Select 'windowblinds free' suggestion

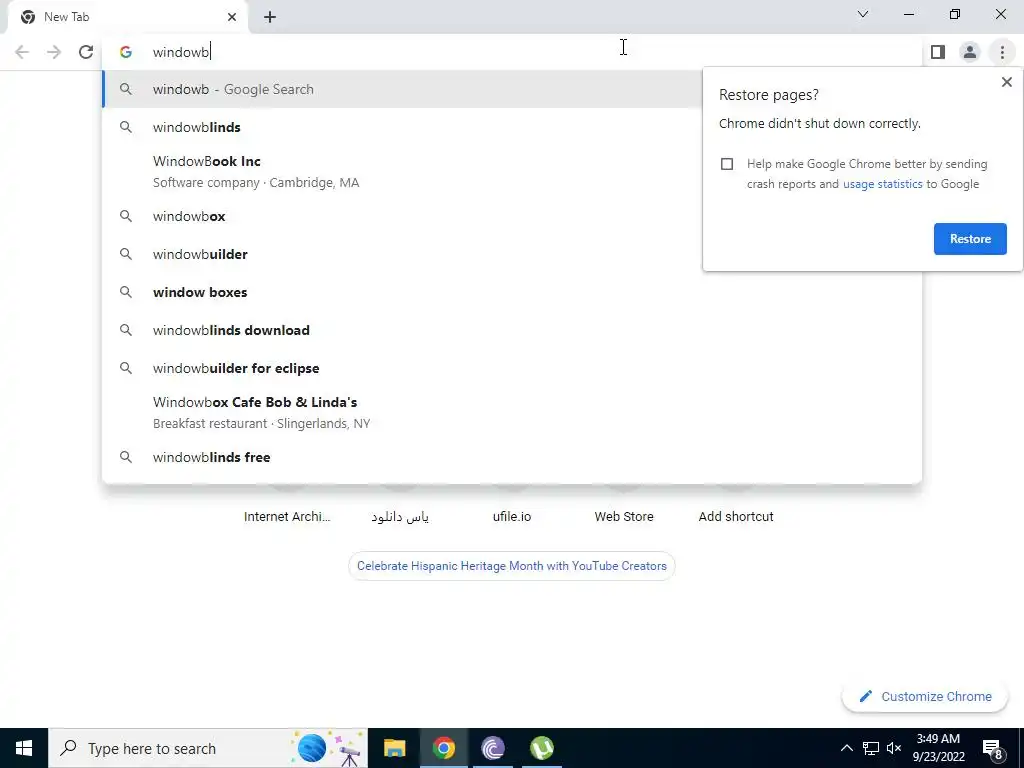point(512,457)
